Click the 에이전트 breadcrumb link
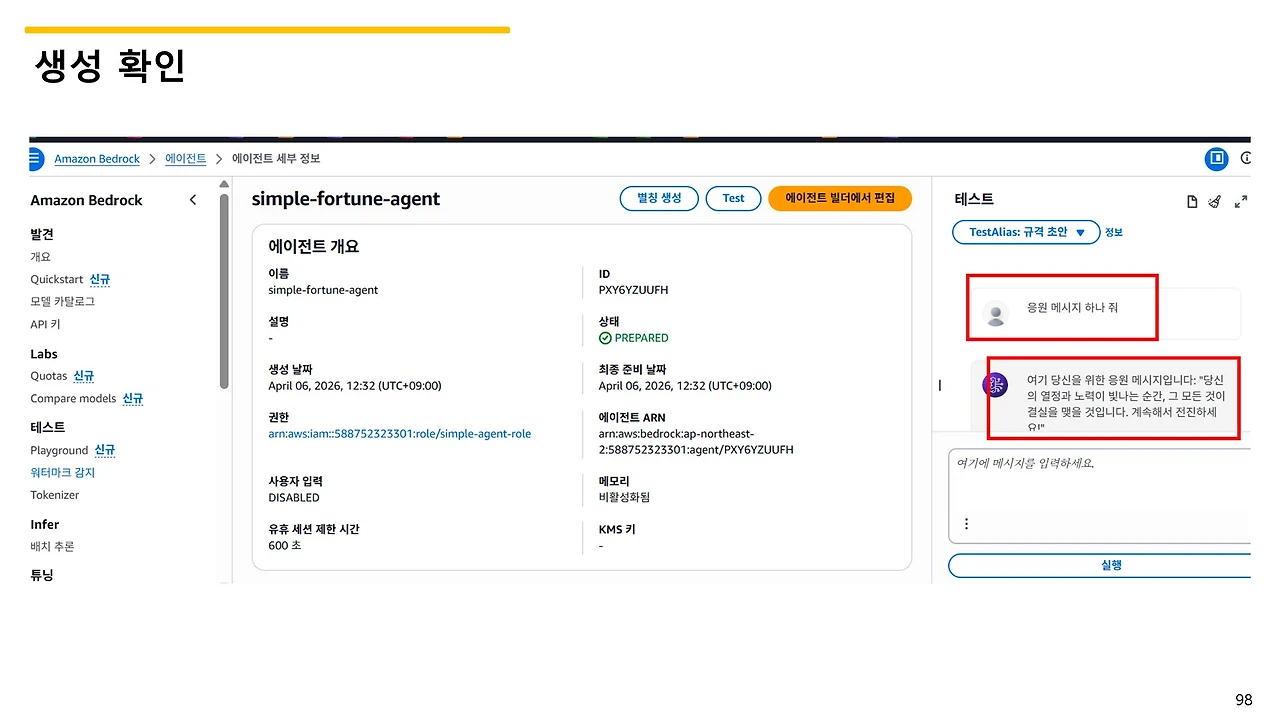 pos(185,159)
